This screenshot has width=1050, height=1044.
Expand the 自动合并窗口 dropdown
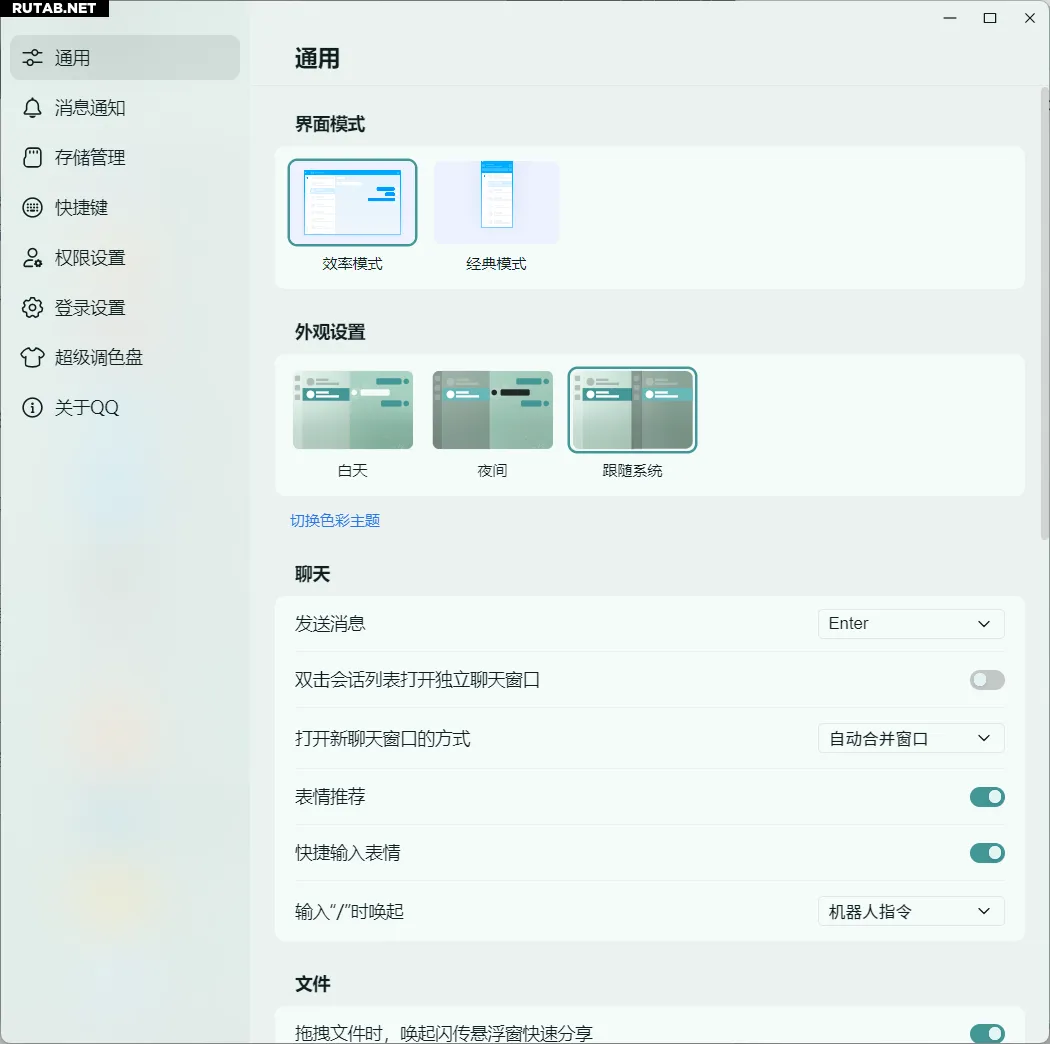tap(910, 739)
